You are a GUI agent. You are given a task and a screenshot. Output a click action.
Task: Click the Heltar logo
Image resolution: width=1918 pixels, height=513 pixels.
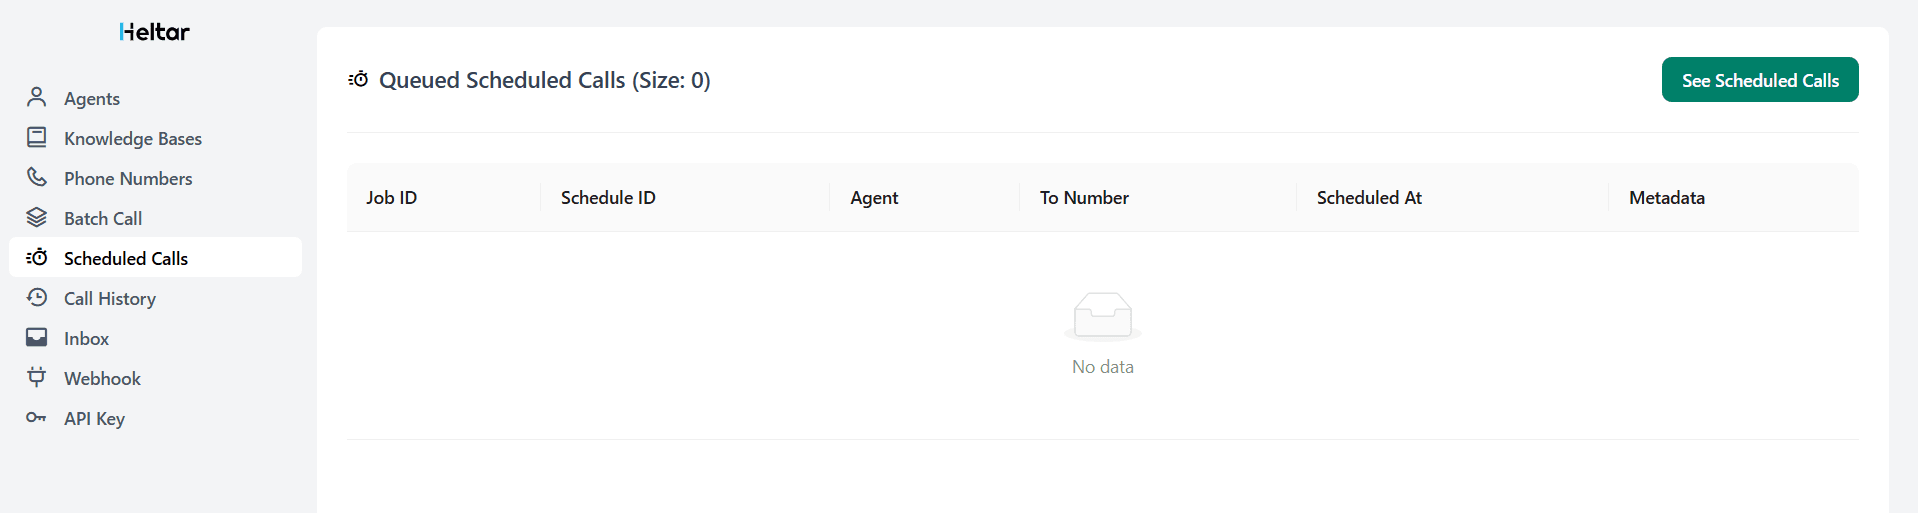click(154, 32)
